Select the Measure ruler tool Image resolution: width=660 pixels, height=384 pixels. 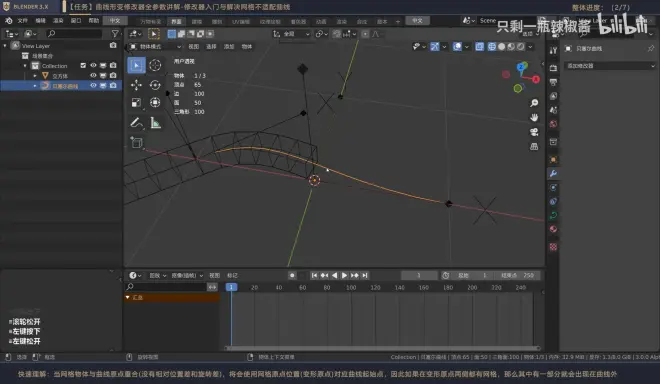[155, 123]
